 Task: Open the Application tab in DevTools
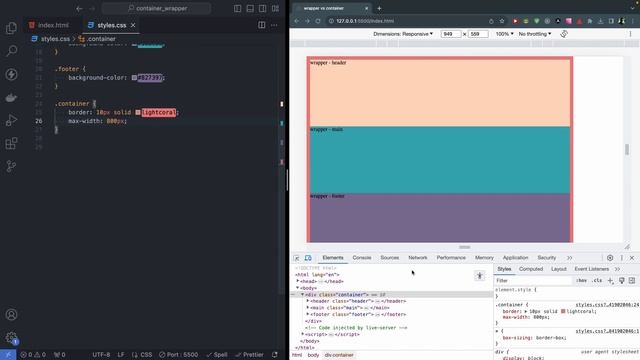515,258
